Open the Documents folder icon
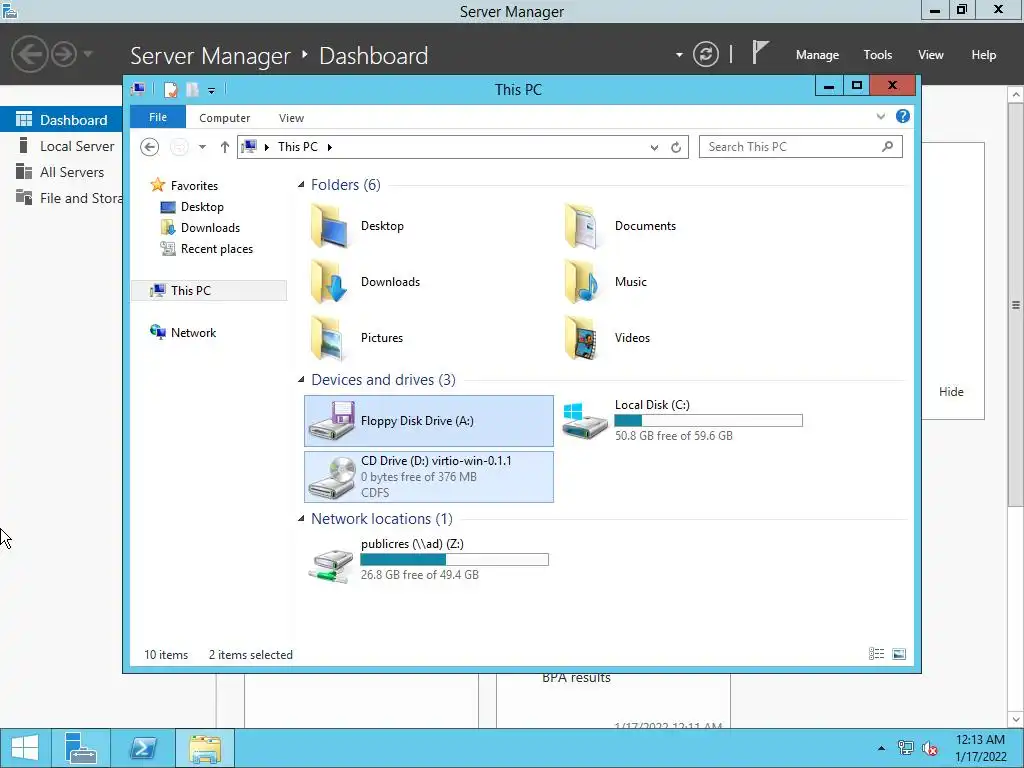The width and height of the screenshot is (1024, 768). pyautogui.click(x=581, y=226)
